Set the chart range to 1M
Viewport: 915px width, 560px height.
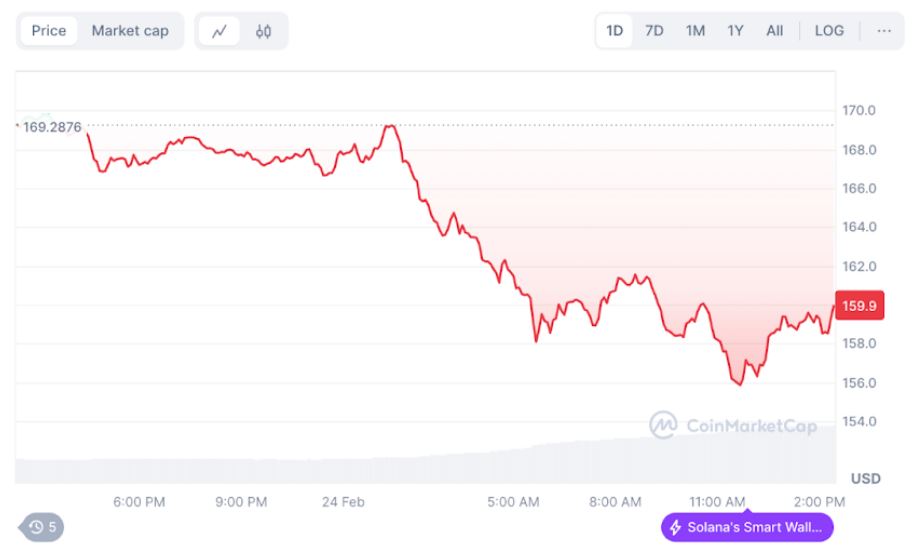click(x=695, y=31)
